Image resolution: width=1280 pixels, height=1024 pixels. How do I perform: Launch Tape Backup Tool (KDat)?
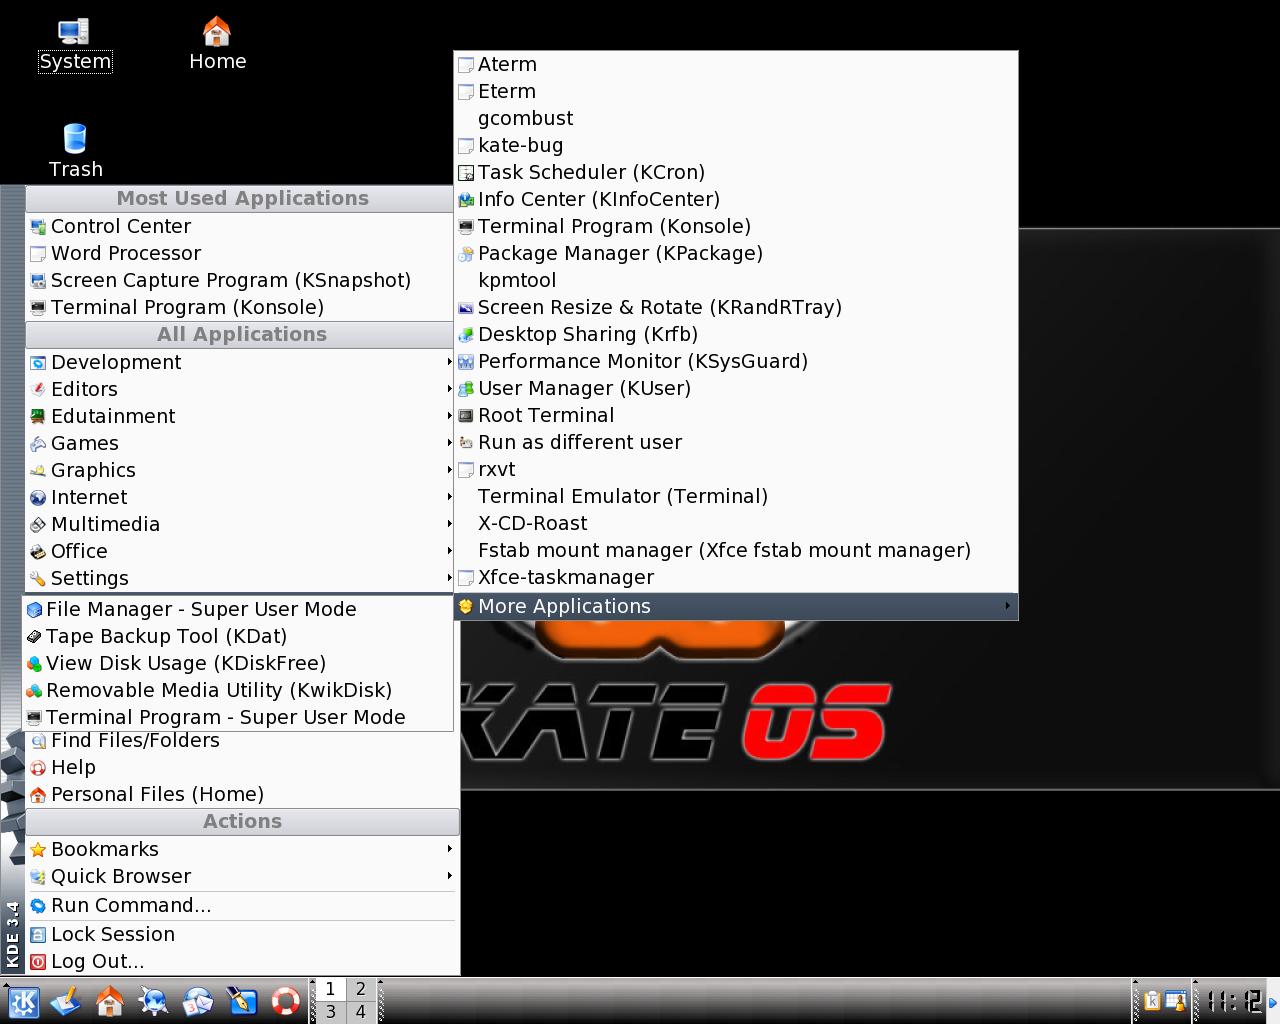click(237, 637)
